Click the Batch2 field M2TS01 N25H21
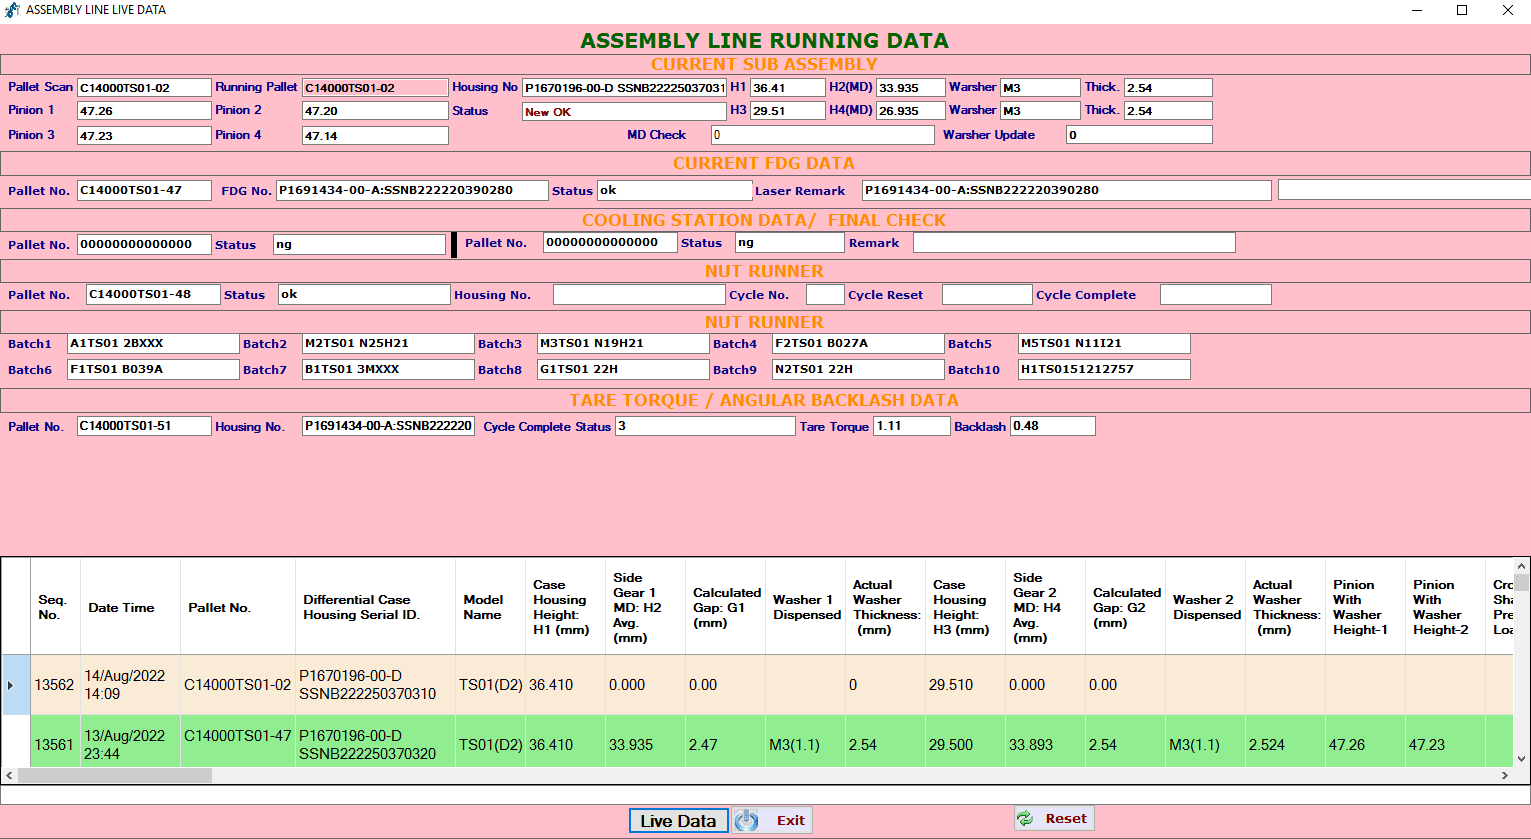Image resolution: width=1531 pixels, height=839 pixels. [x=388, y=344]
